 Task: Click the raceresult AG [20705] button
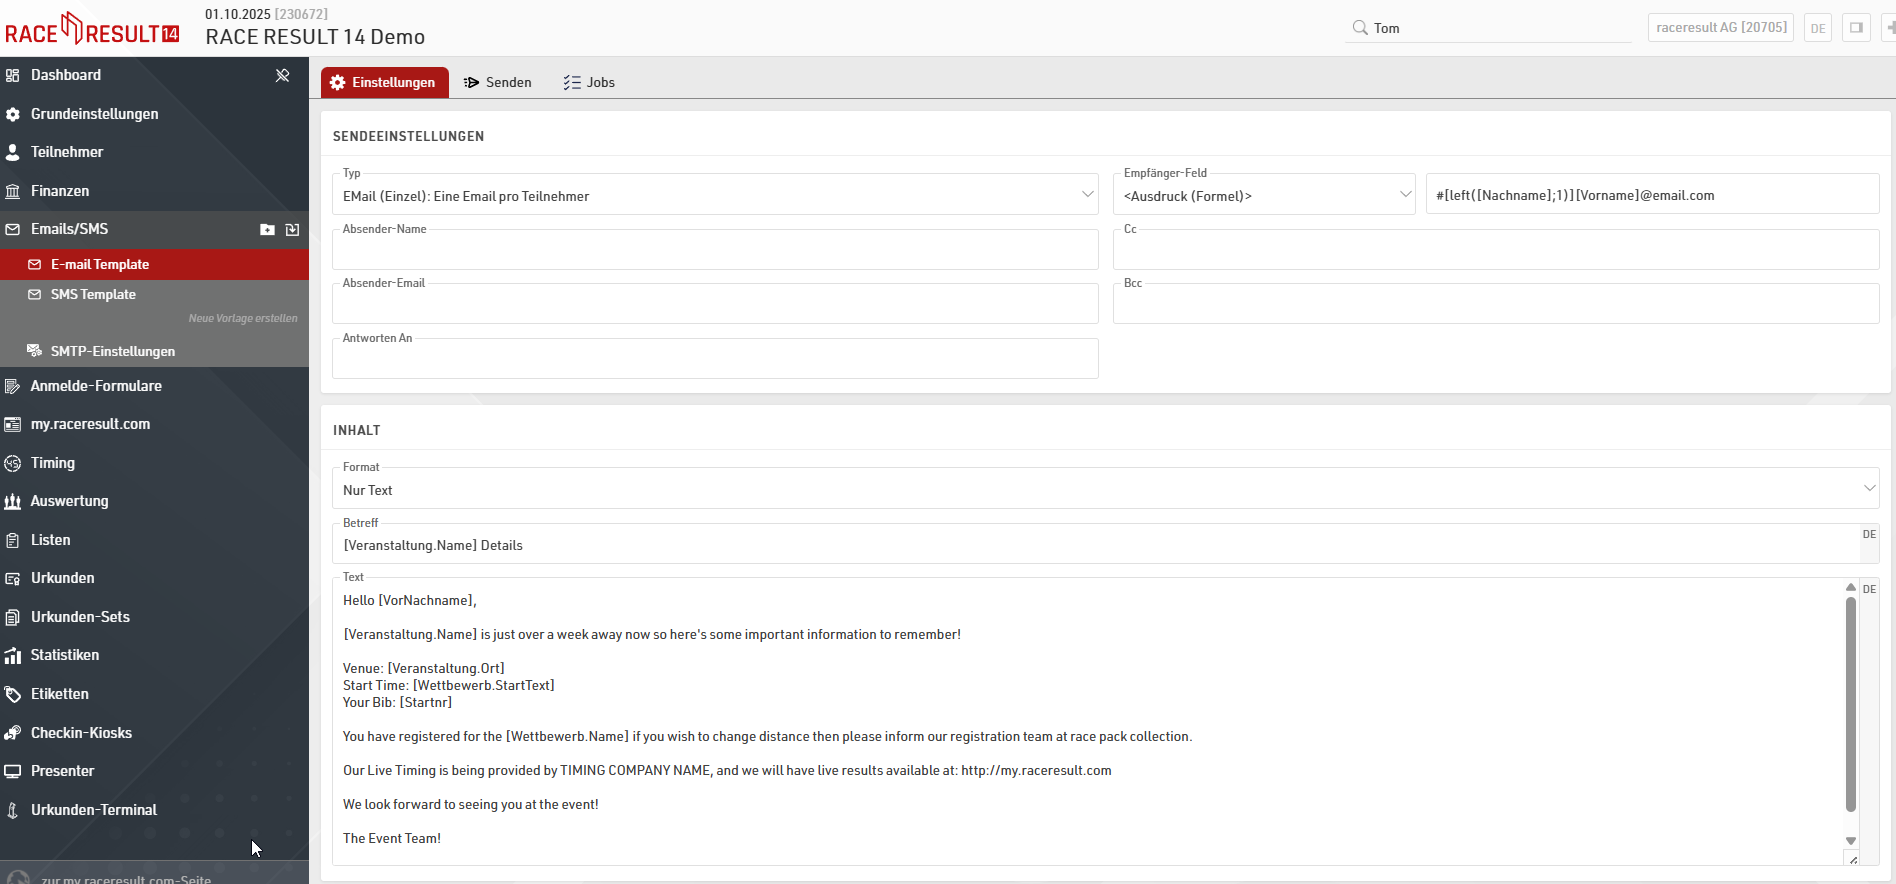click(1720, 28)
